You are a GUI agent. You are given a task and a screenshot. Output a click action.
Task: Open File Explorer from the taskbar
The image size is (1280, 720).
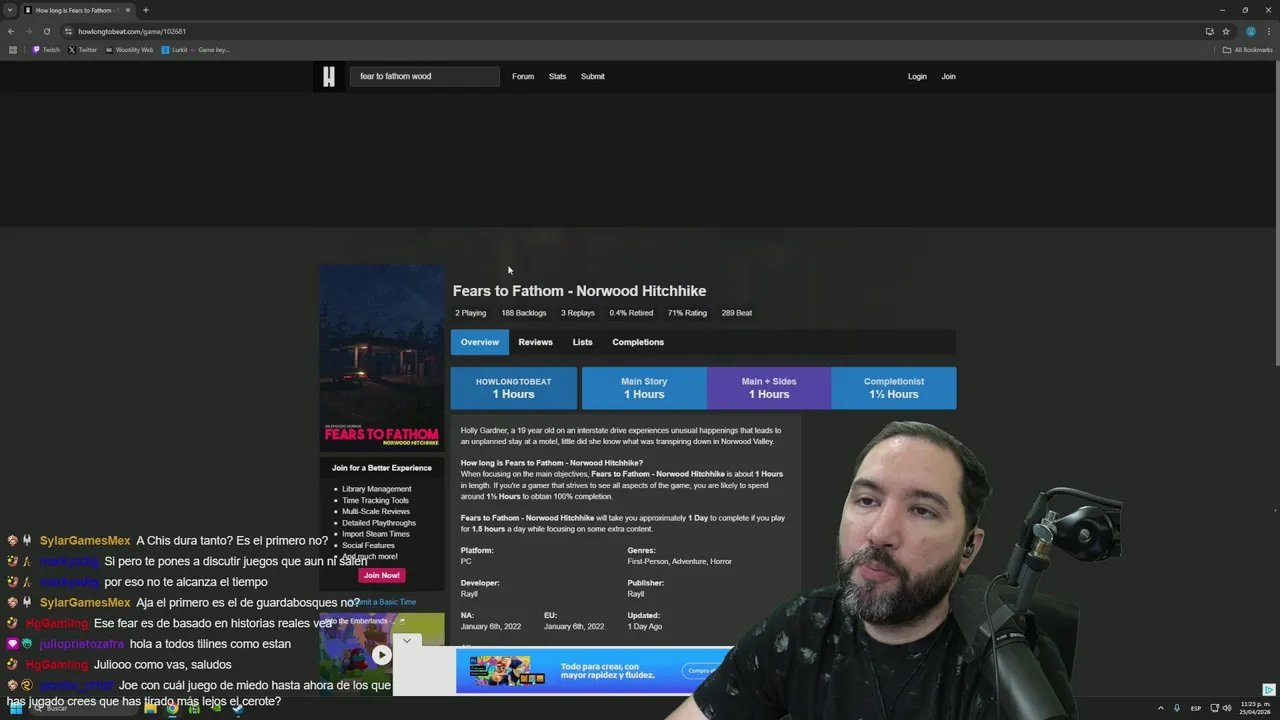coord(150,708)
